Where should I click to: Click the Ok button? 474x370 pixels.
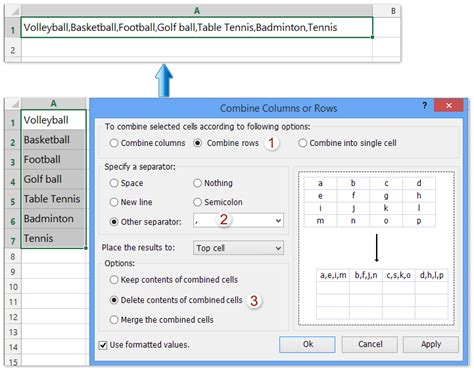coord(307,344)
